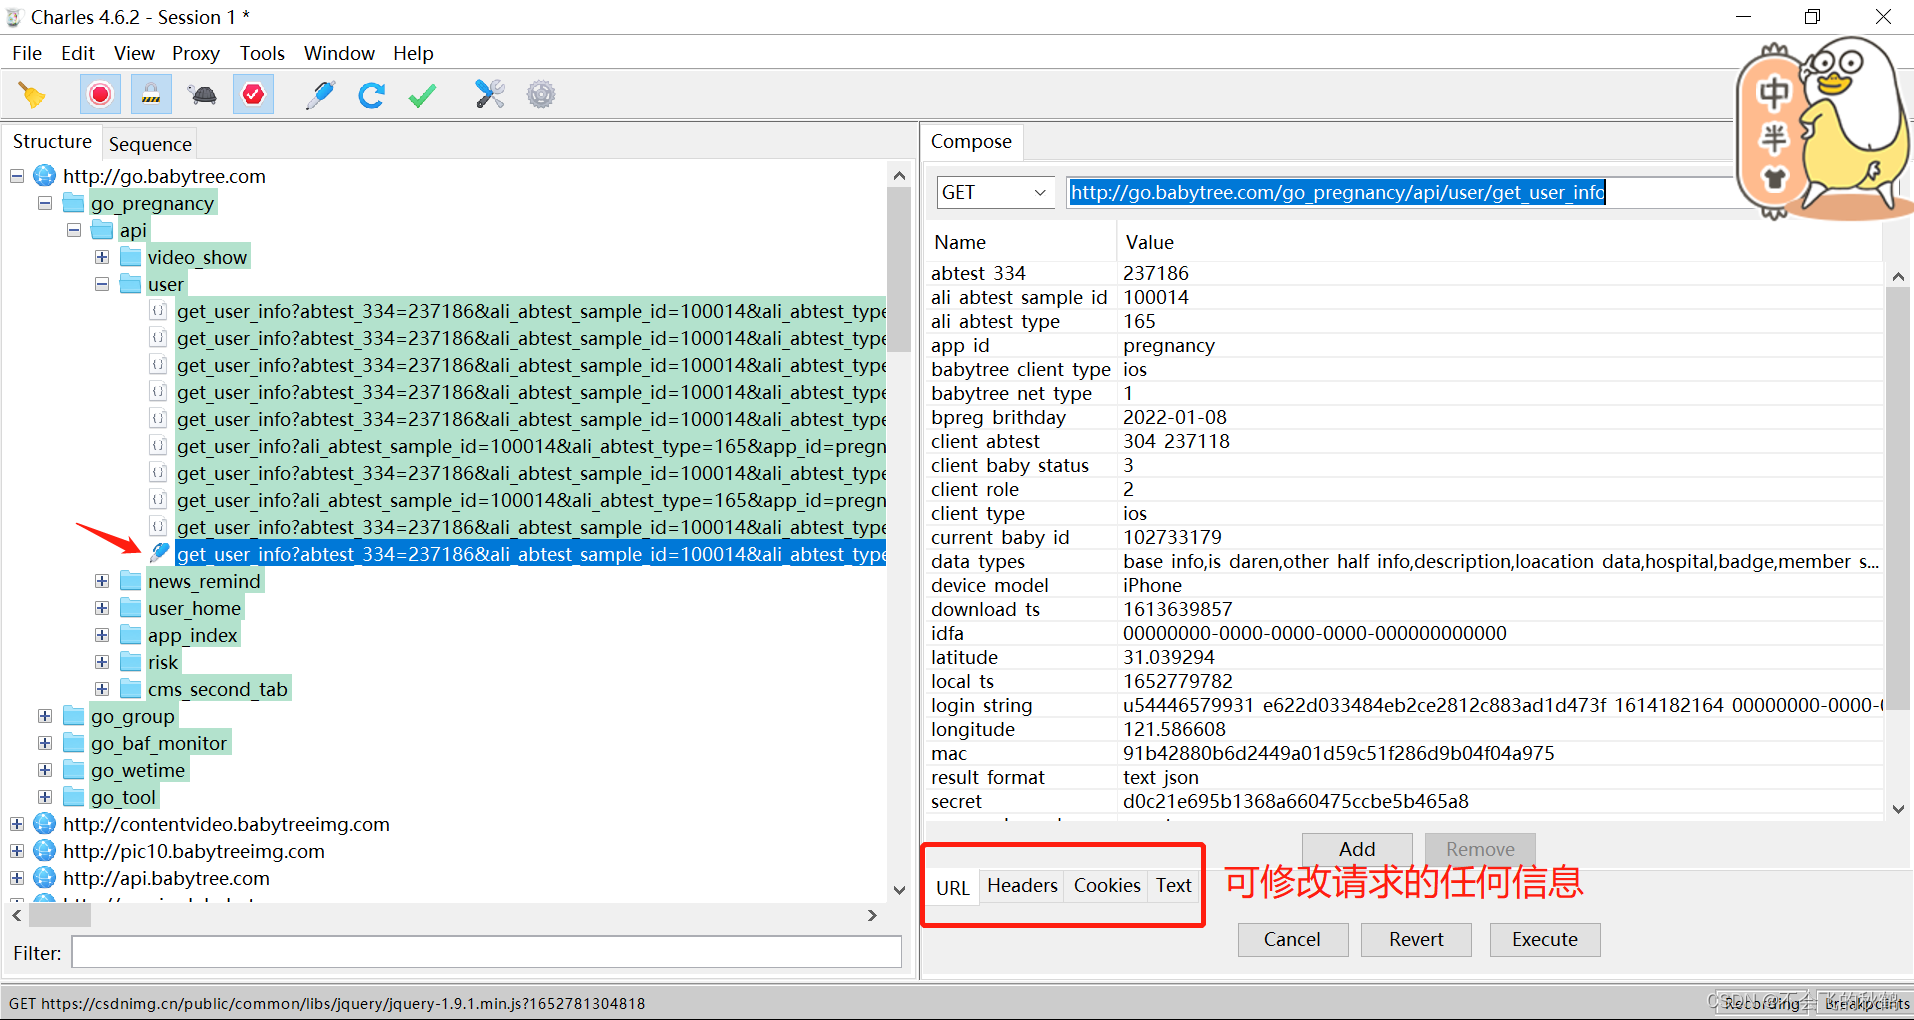Toggle SSL proxying toolbar icon
This screenshot has height=1020, width=1914.
tap(151, 95)
